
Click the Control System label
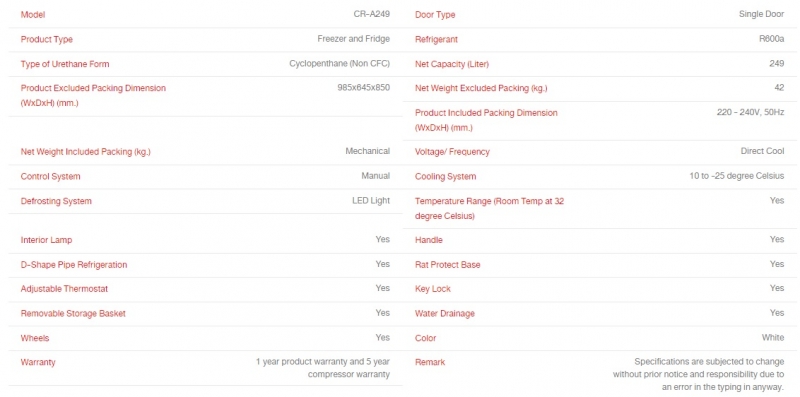[50, 177]
